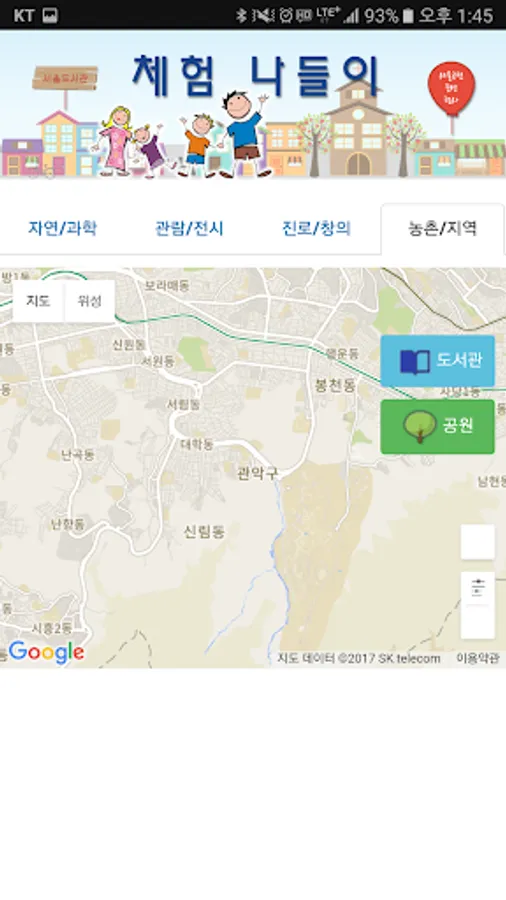Switch map view to 위성 (satellite)
Image resolution: width=506 pixels, height=900 pixels.
tap(89, 301)
